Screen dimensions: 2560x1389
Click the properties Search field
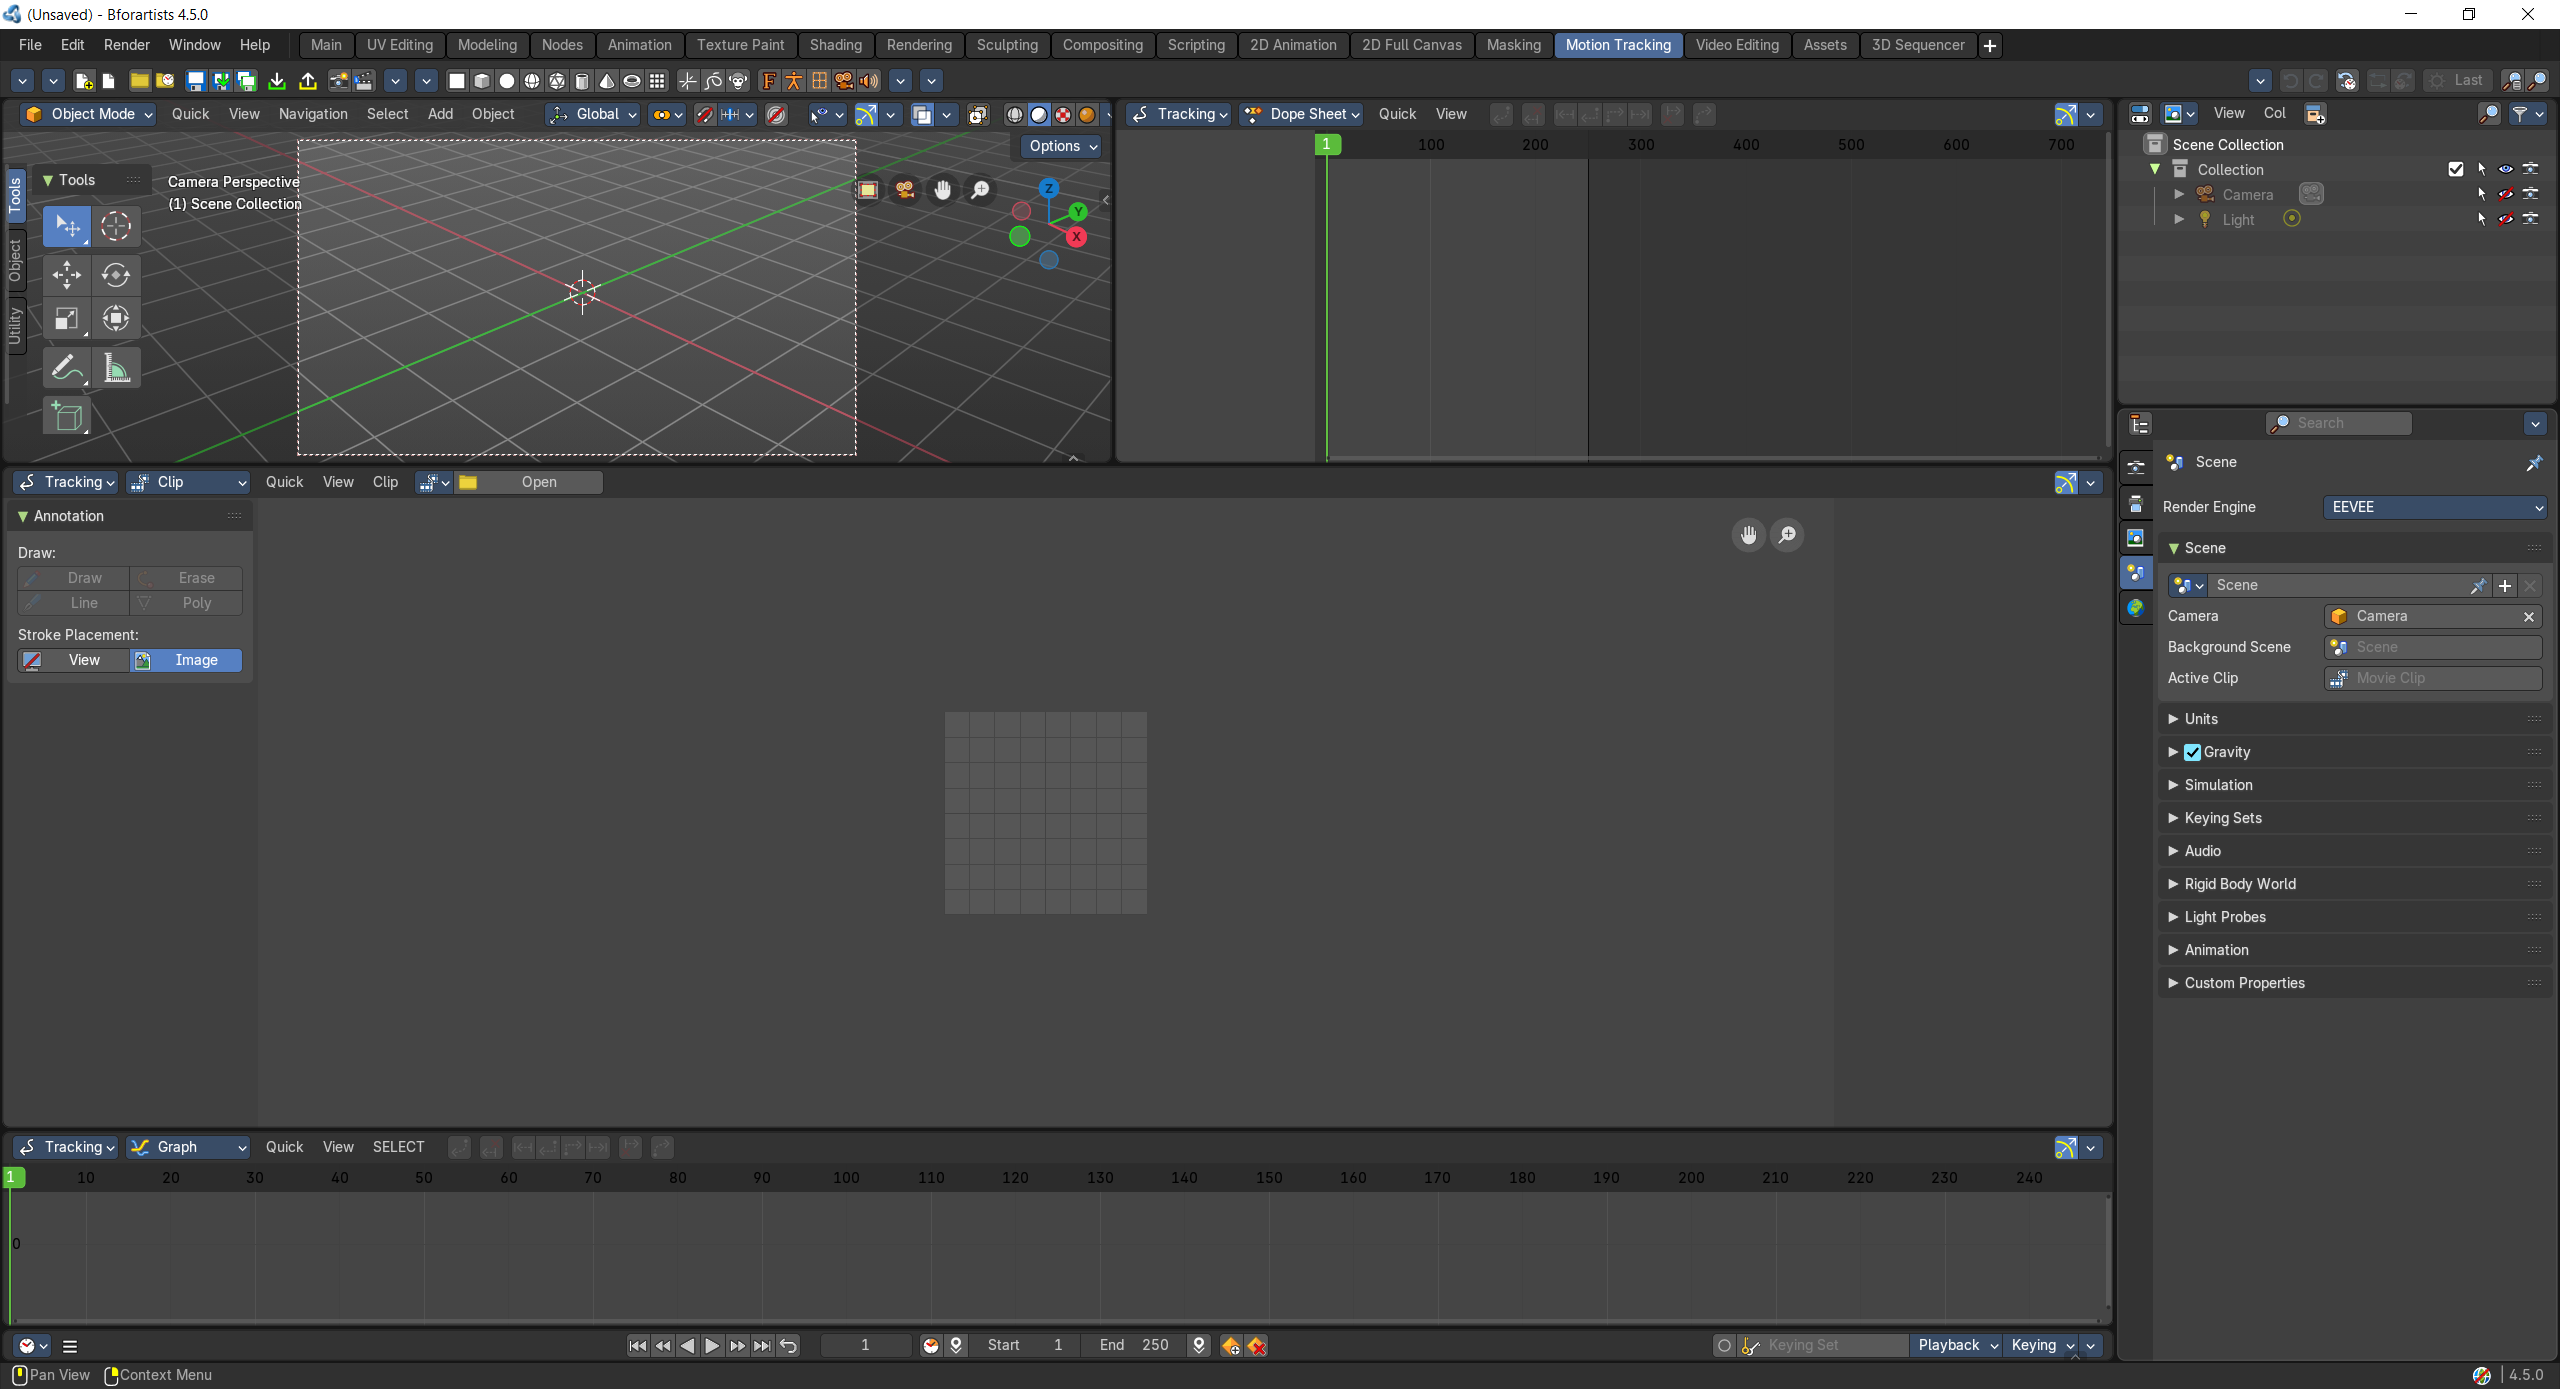click(x=2339, y=424)
